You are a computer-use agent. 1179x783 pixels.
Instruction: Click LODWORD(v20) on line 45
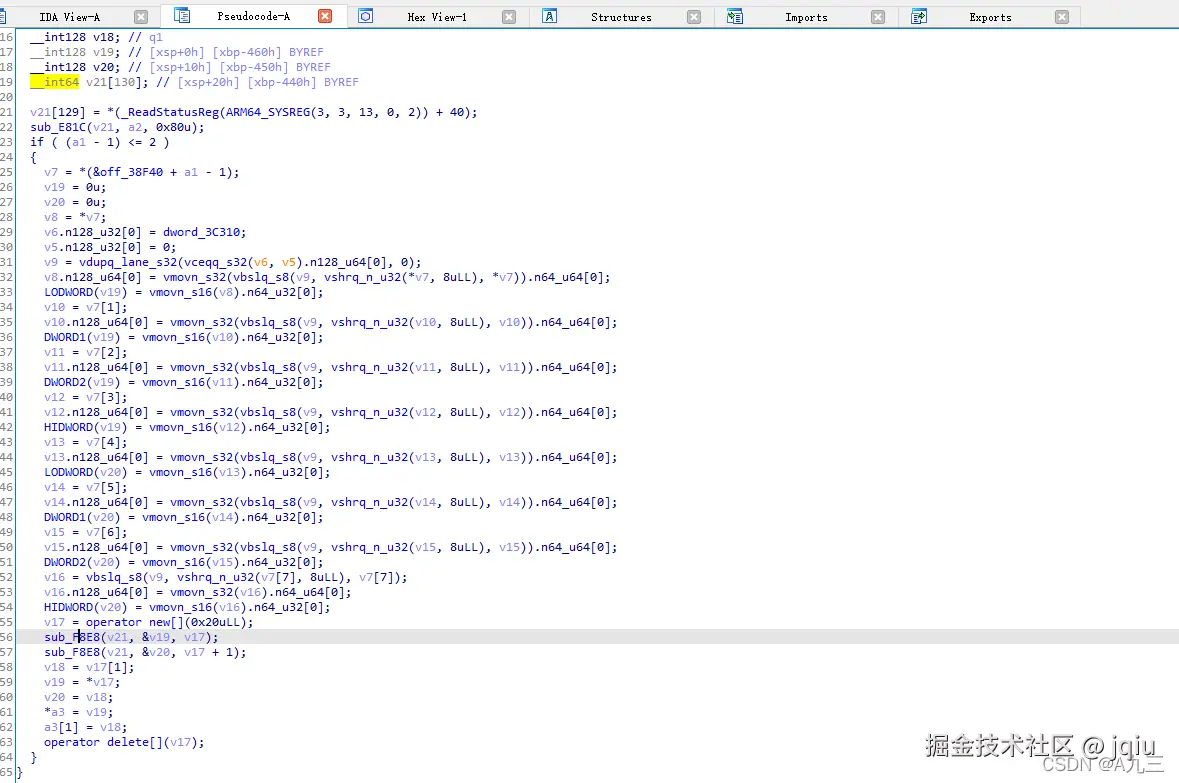coord(86,472)
